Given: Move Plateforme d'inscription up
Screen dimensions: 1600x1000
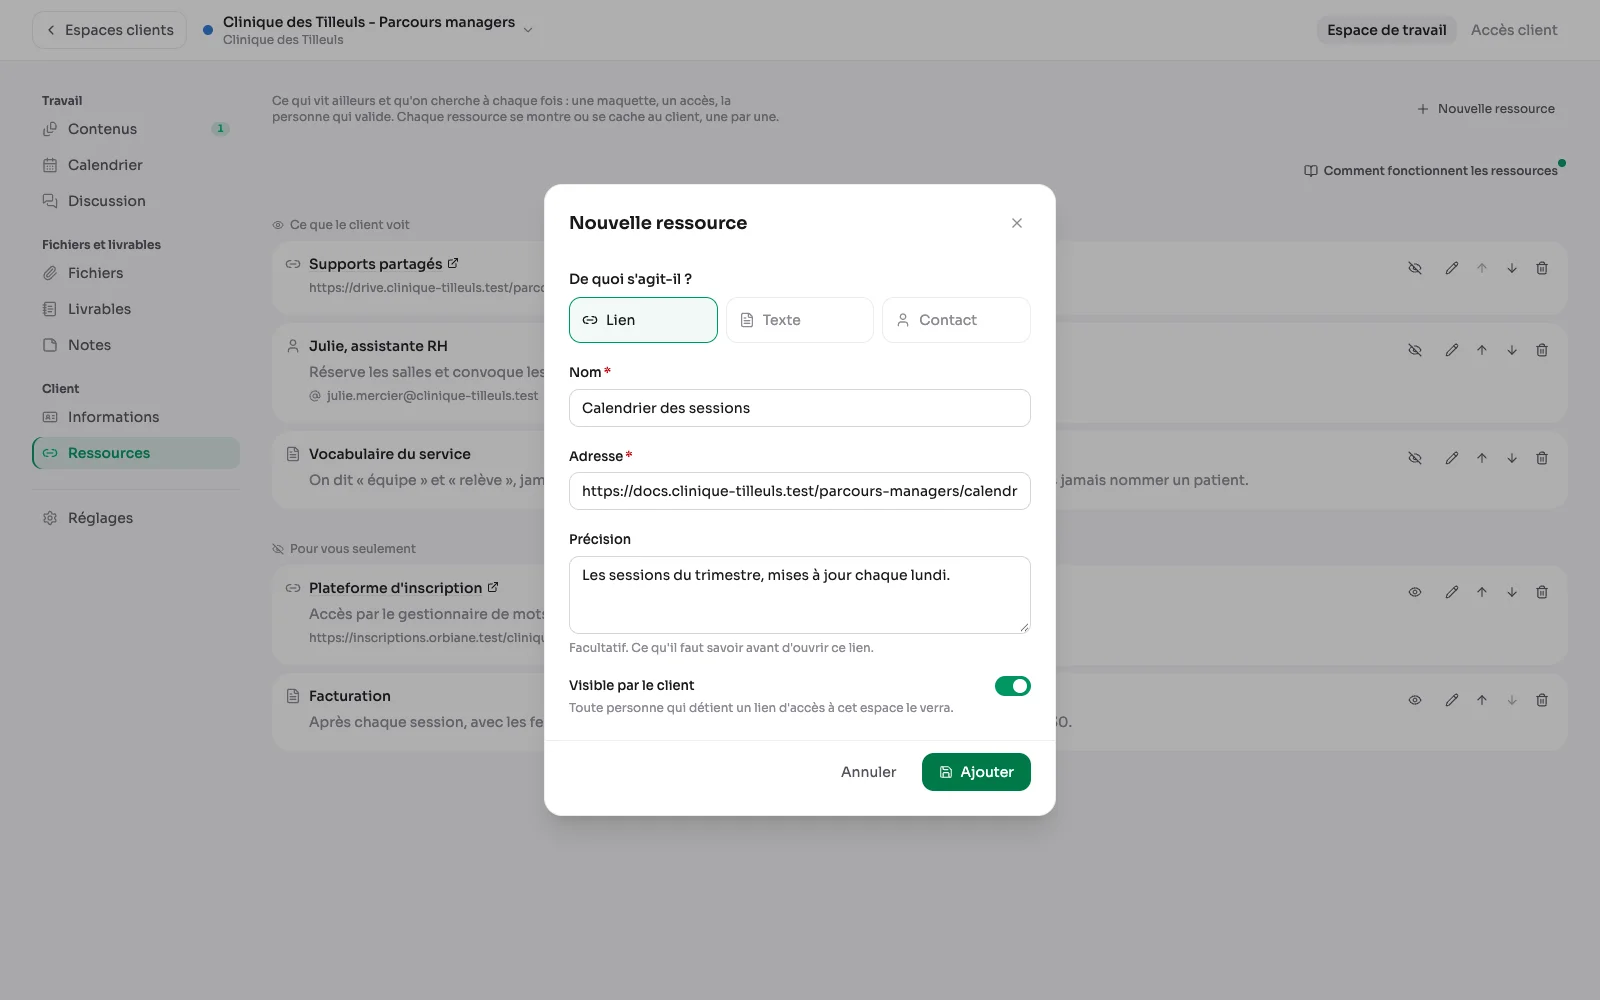Looking at the screenshot, I should pos(1482,592).
